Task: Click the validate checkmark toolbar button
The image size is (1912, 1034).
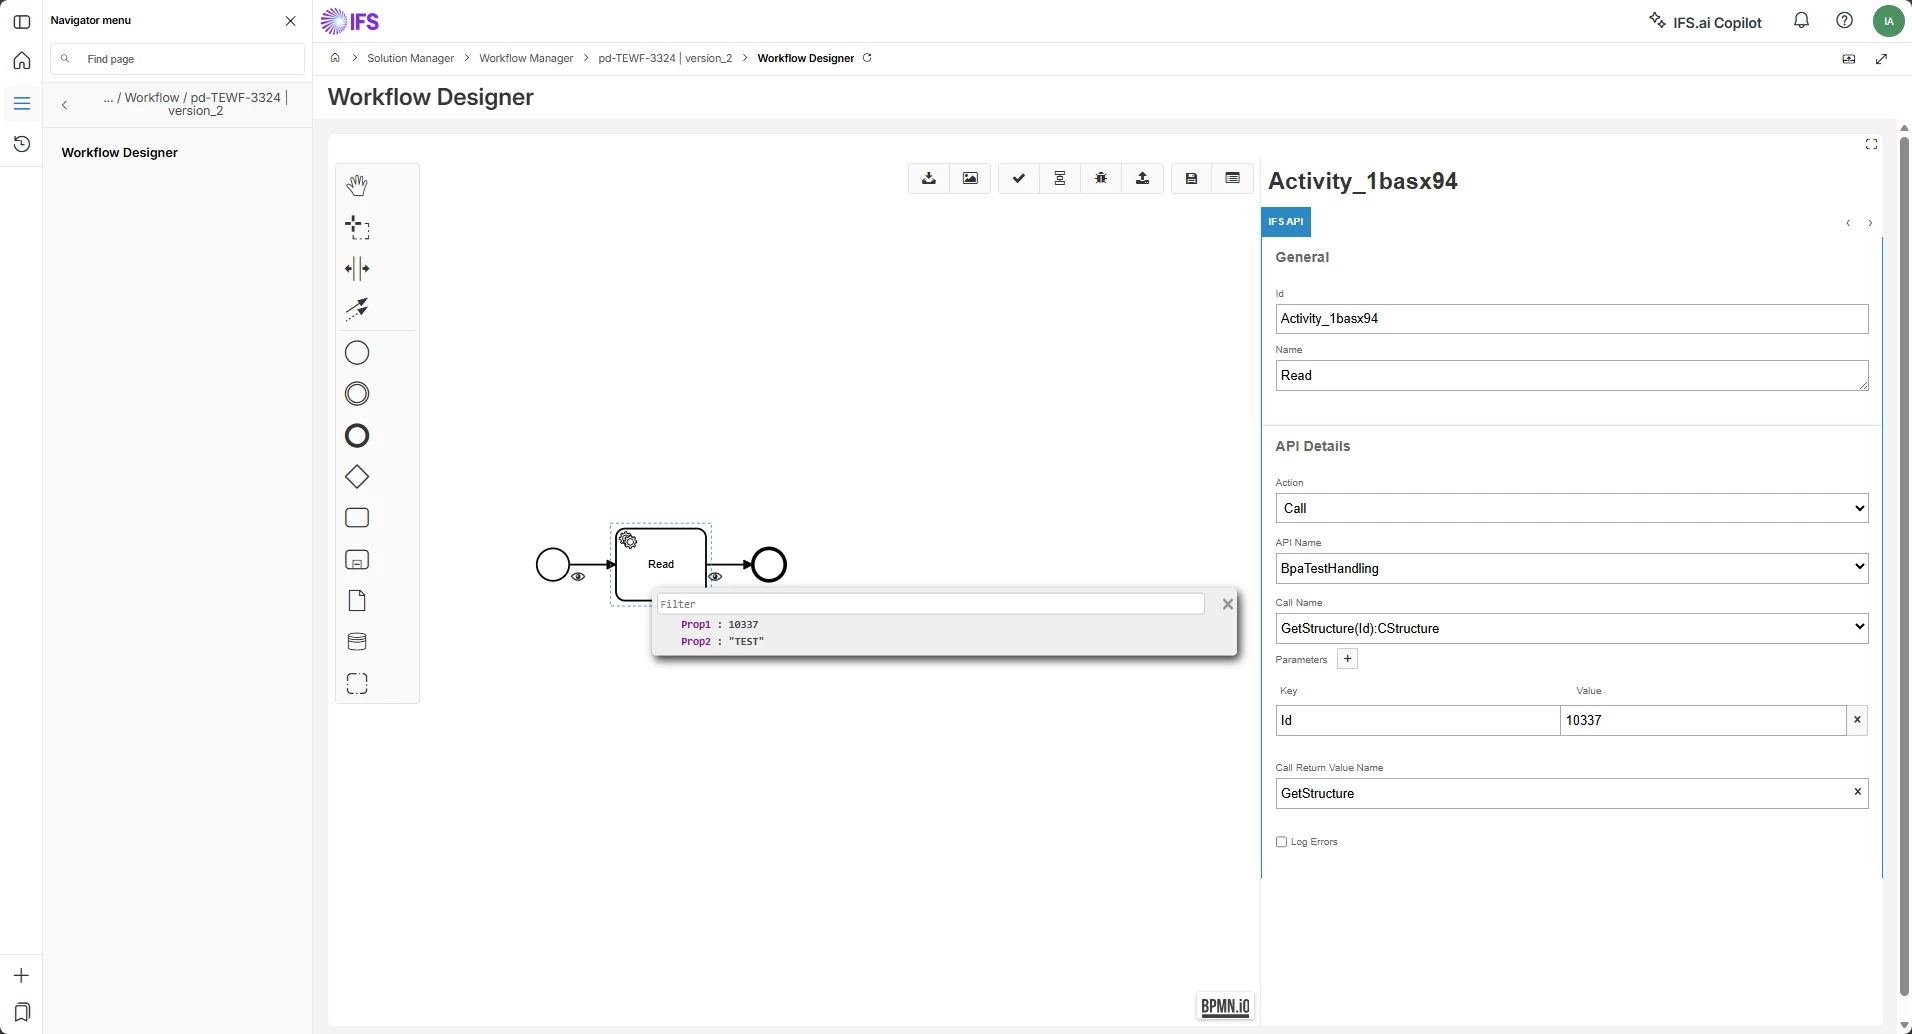Action: 1019,179
